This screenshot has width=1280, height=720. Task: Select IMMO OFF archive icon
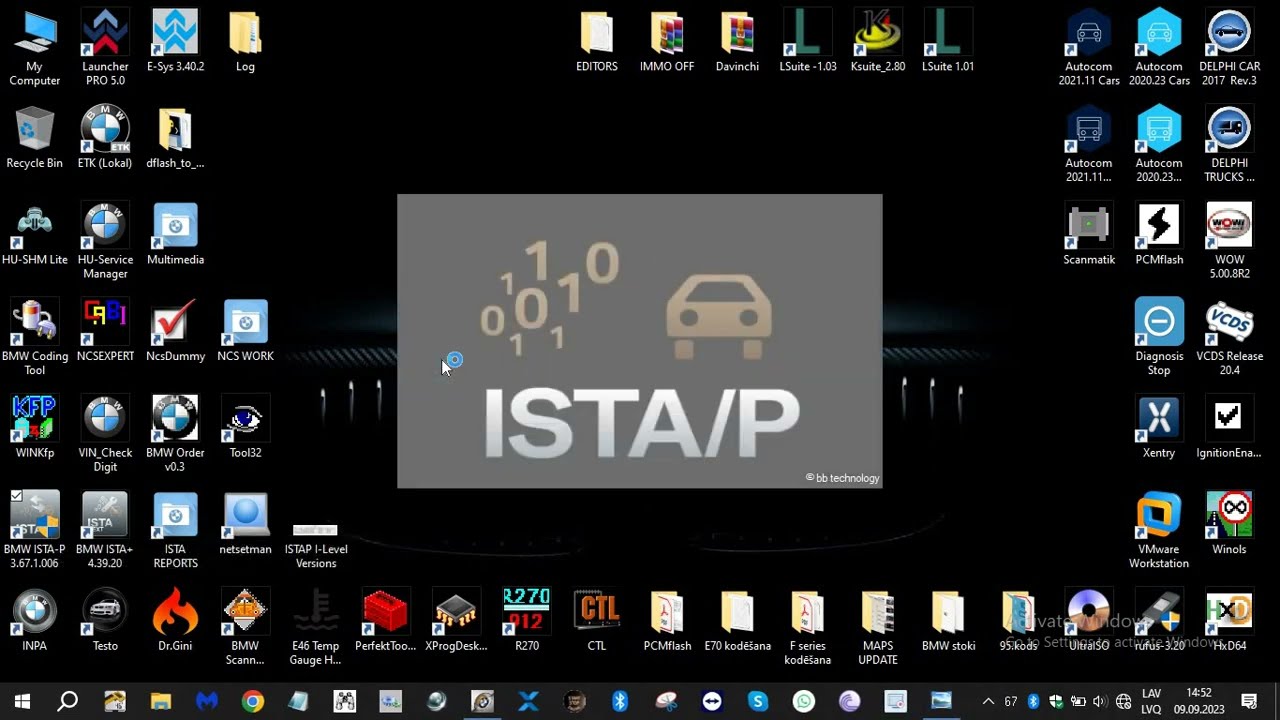coord(667,41)
